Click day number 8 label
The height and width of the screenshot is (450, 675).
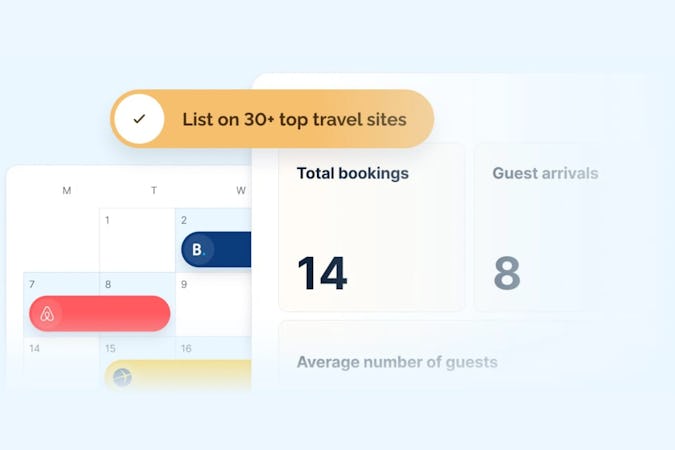[x=108, y=284]
